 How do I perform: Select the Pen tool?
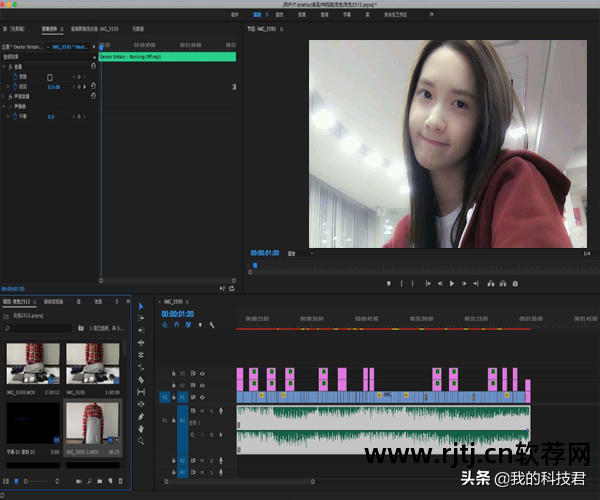point(141,417)
